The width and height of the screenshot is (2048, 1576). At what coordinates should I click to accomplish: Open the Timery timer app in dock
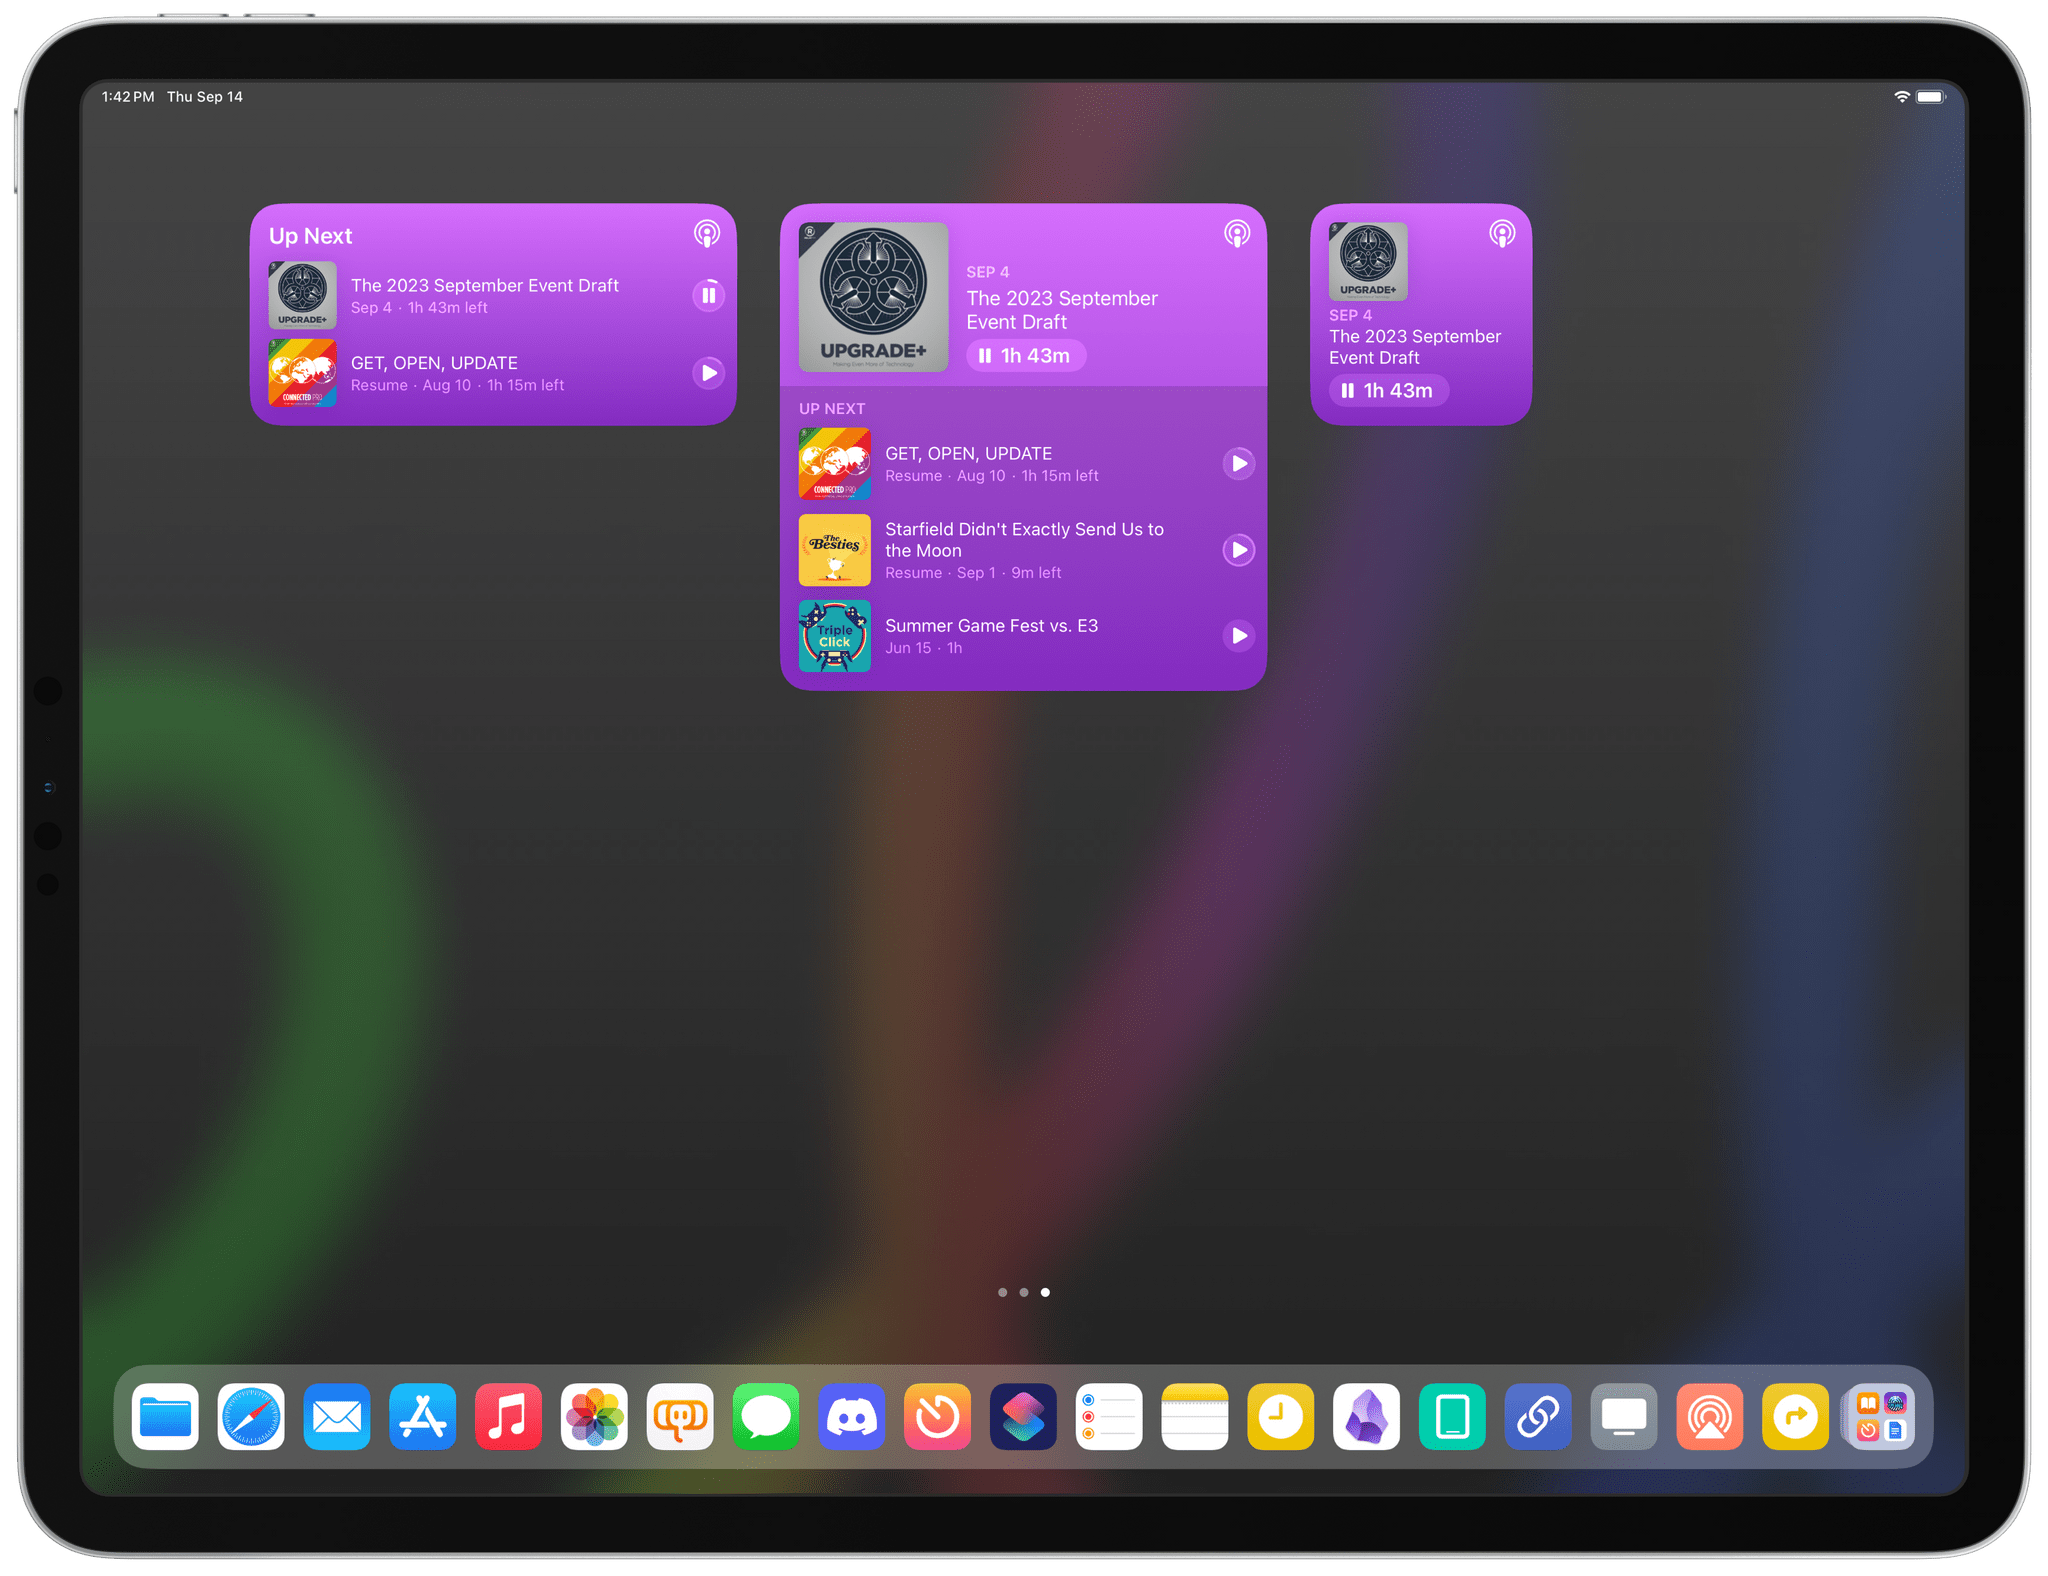[x=938, y=1416]
